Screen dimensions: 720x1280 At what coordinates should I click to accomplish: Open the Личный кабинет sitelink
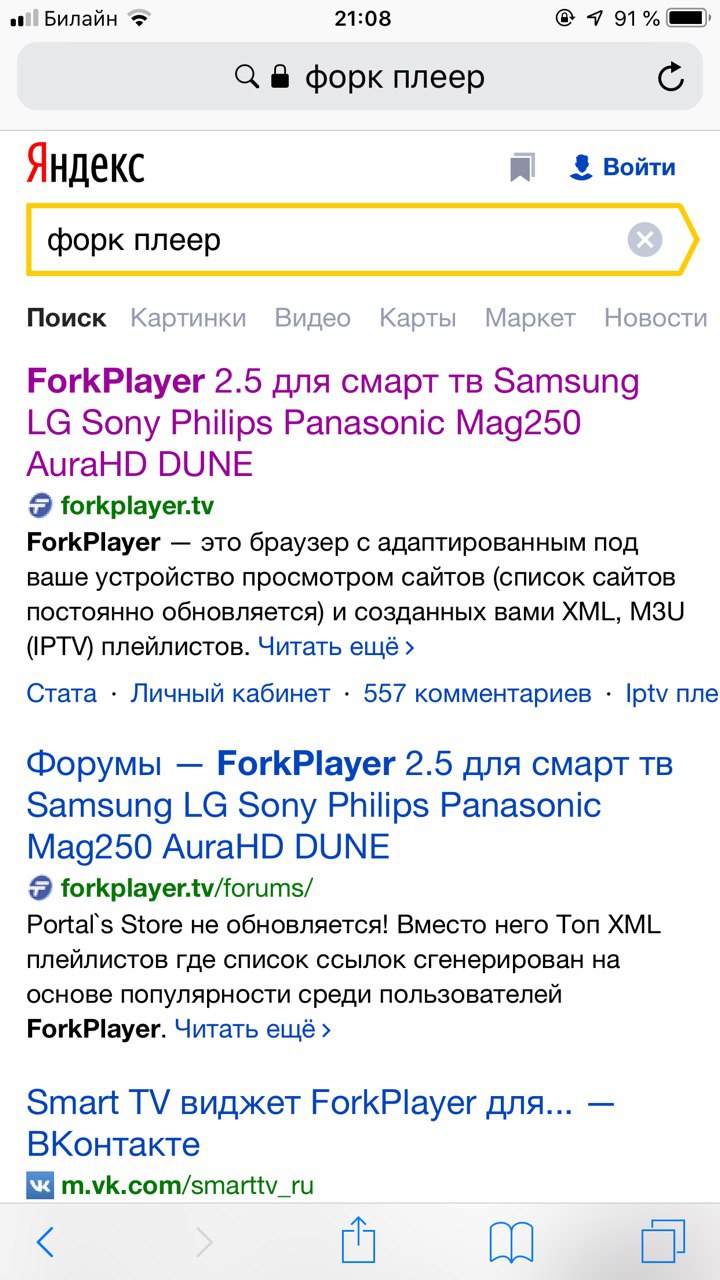point(230,693)
